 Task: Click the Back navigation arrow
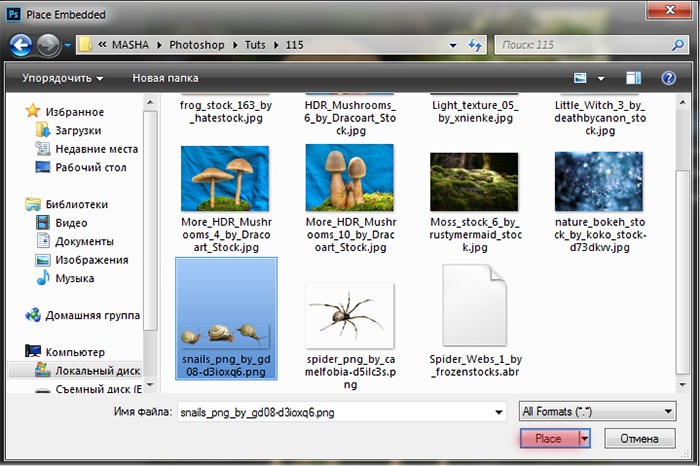coord(21,45)
